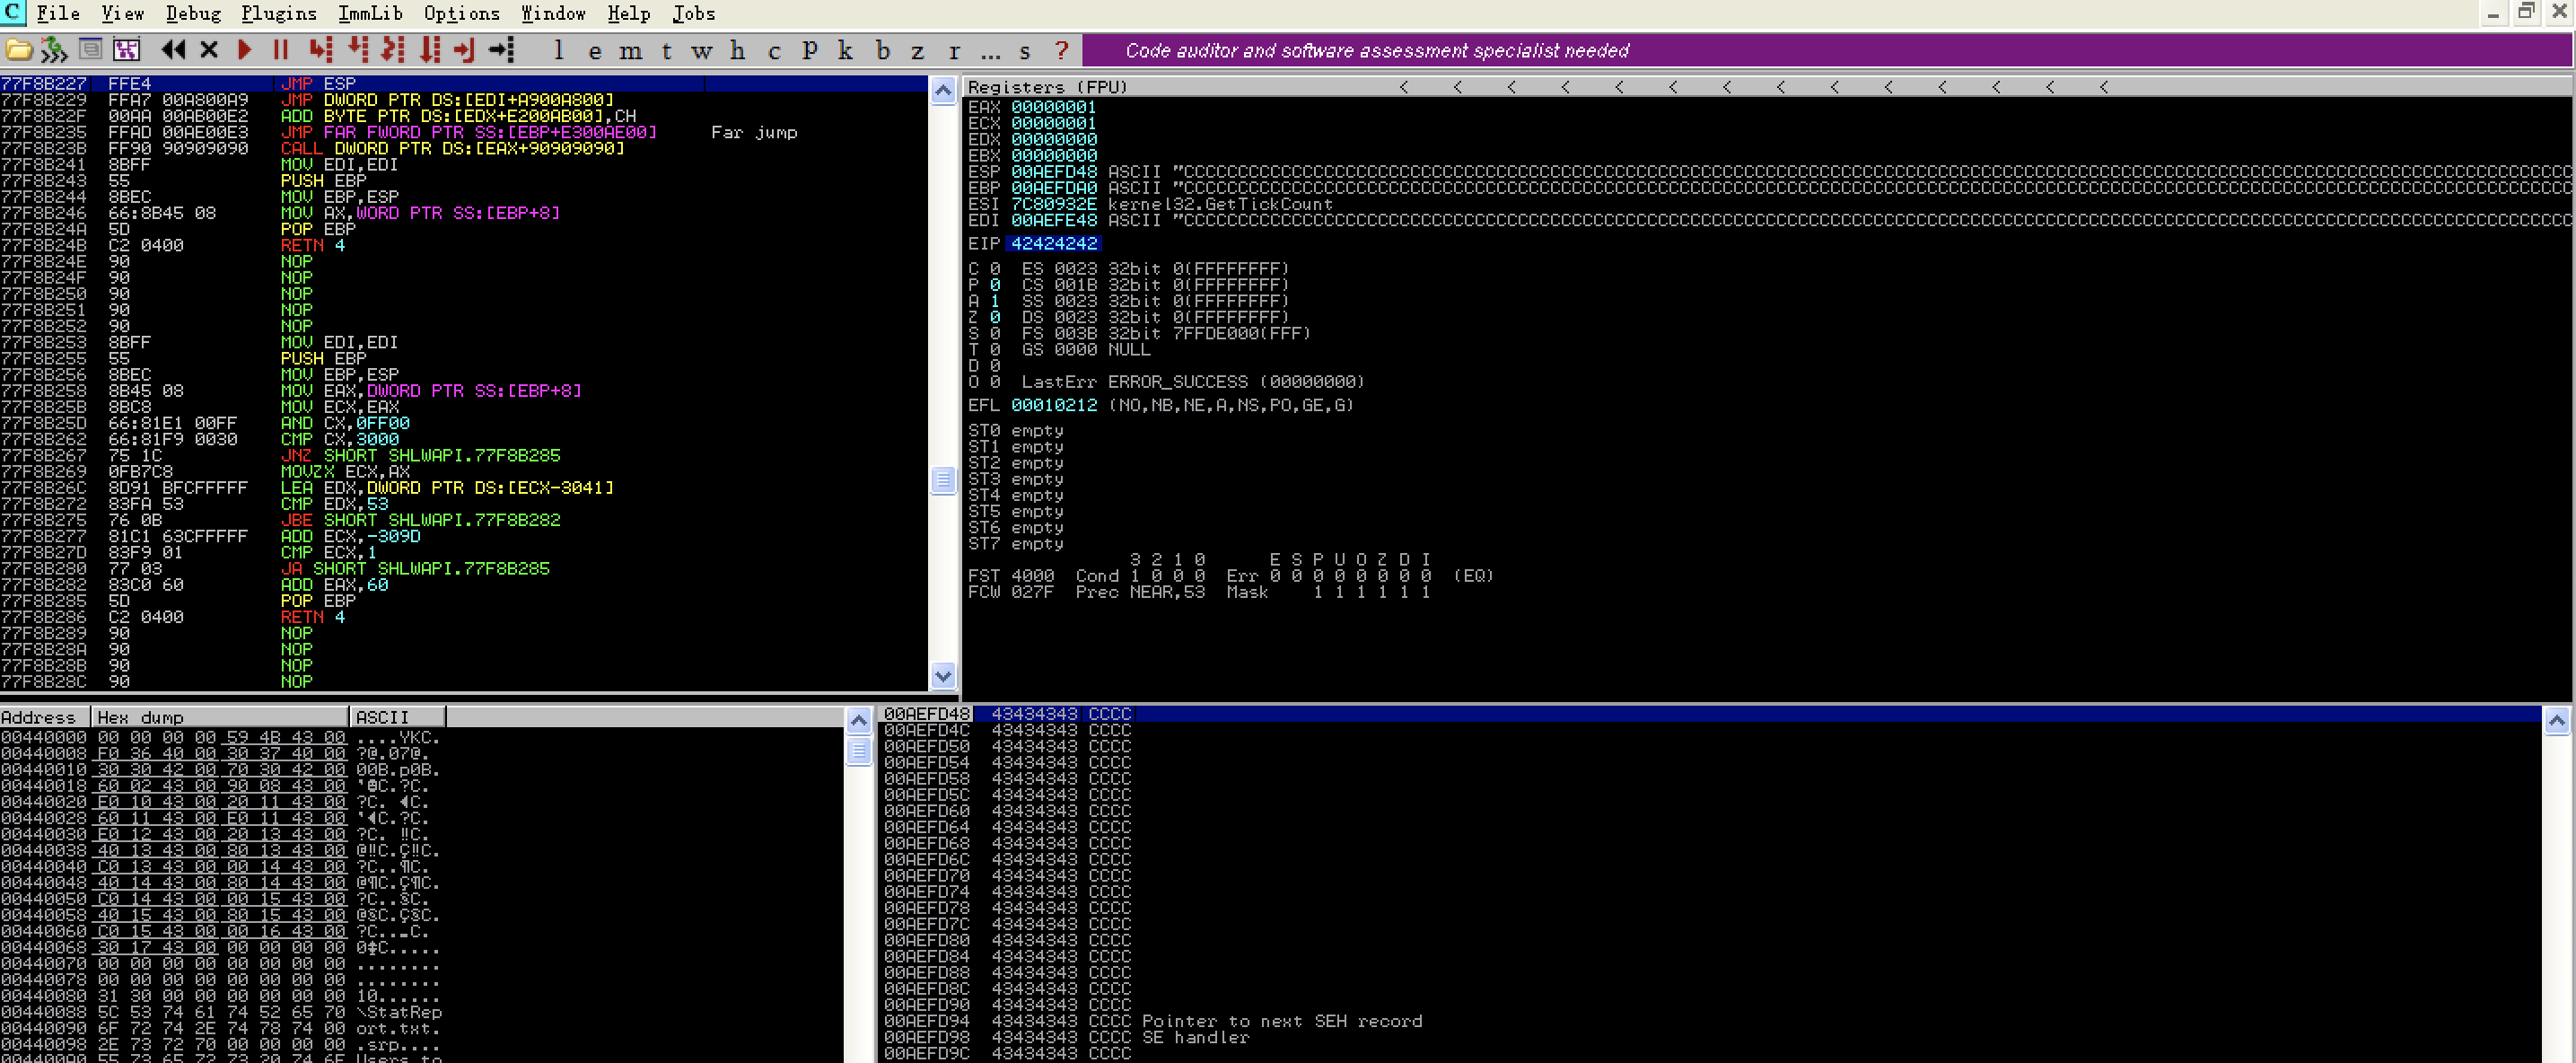Click the Go To Address arrow icon

click(x=501, y=50)
